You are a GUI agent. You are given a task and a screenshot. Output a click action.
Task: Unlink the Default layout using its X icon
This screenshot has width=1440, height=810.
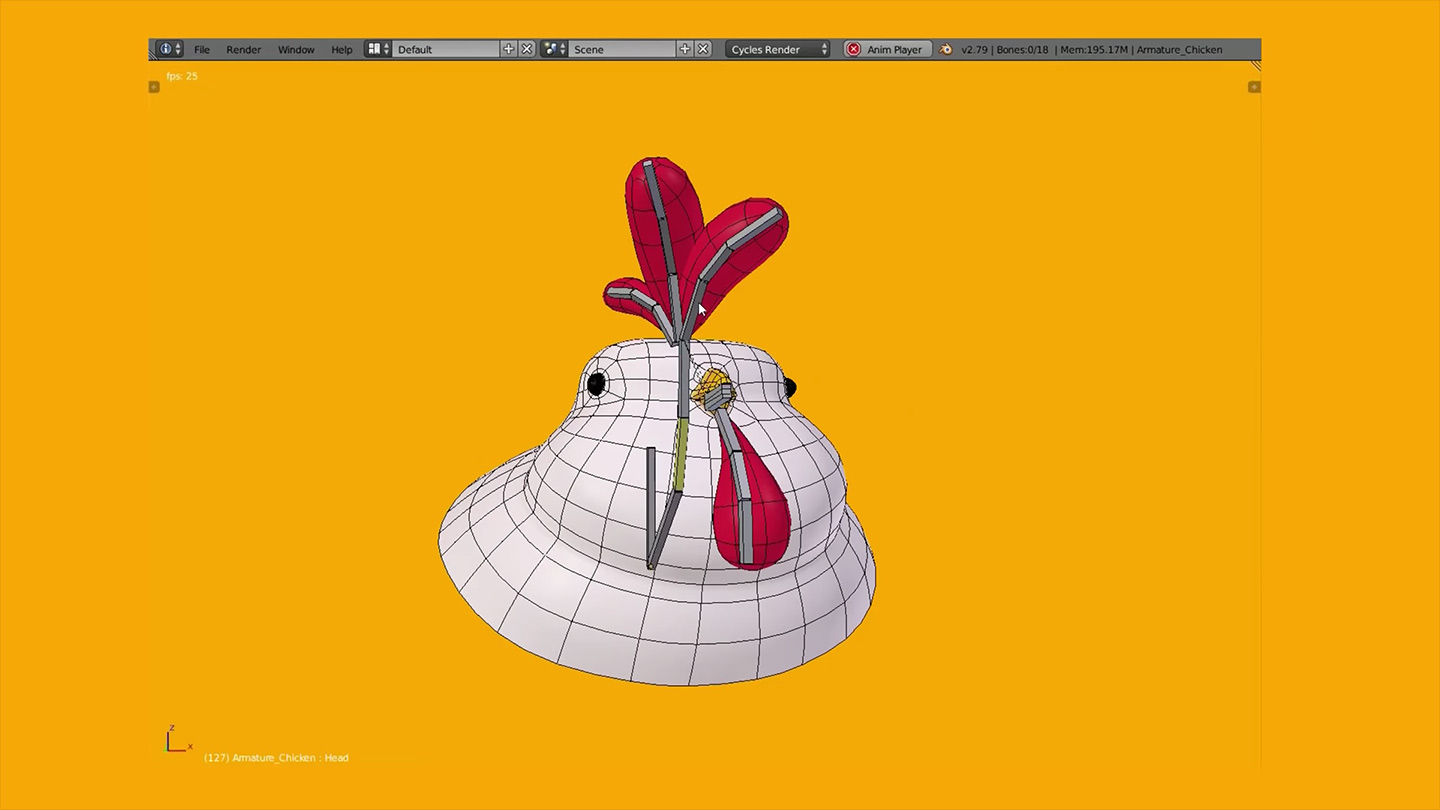pyautogui.click(x=527, y=49)
